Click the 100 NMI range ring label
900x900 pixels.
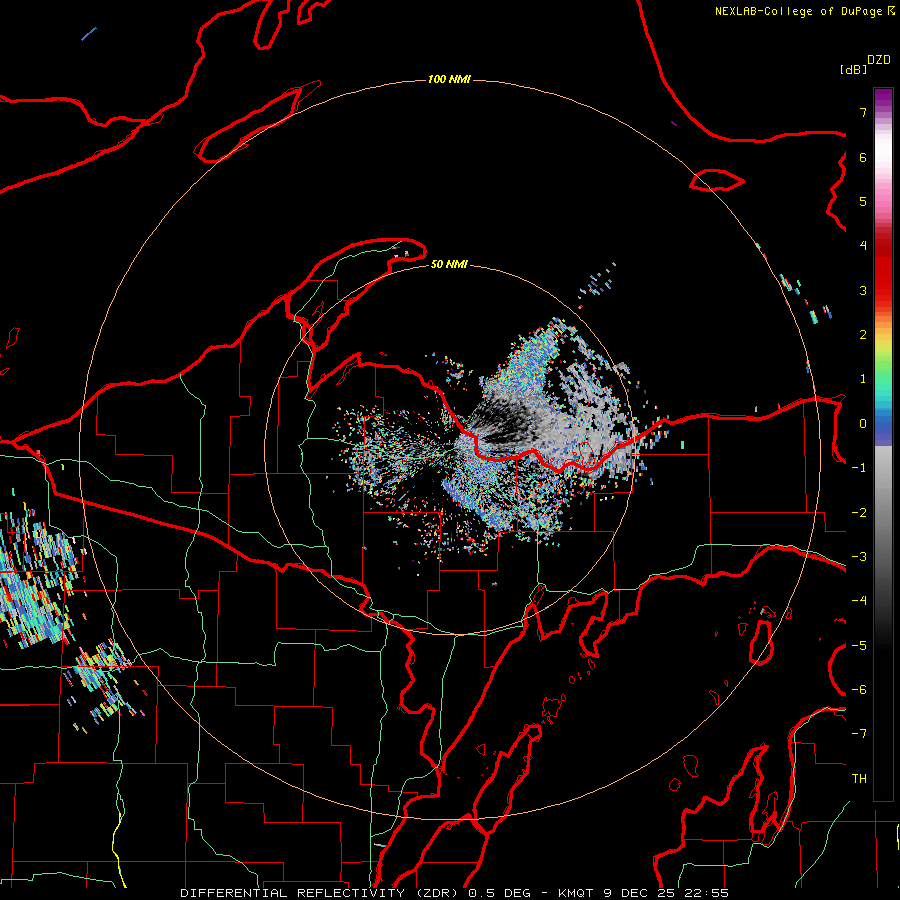(449, 79)
